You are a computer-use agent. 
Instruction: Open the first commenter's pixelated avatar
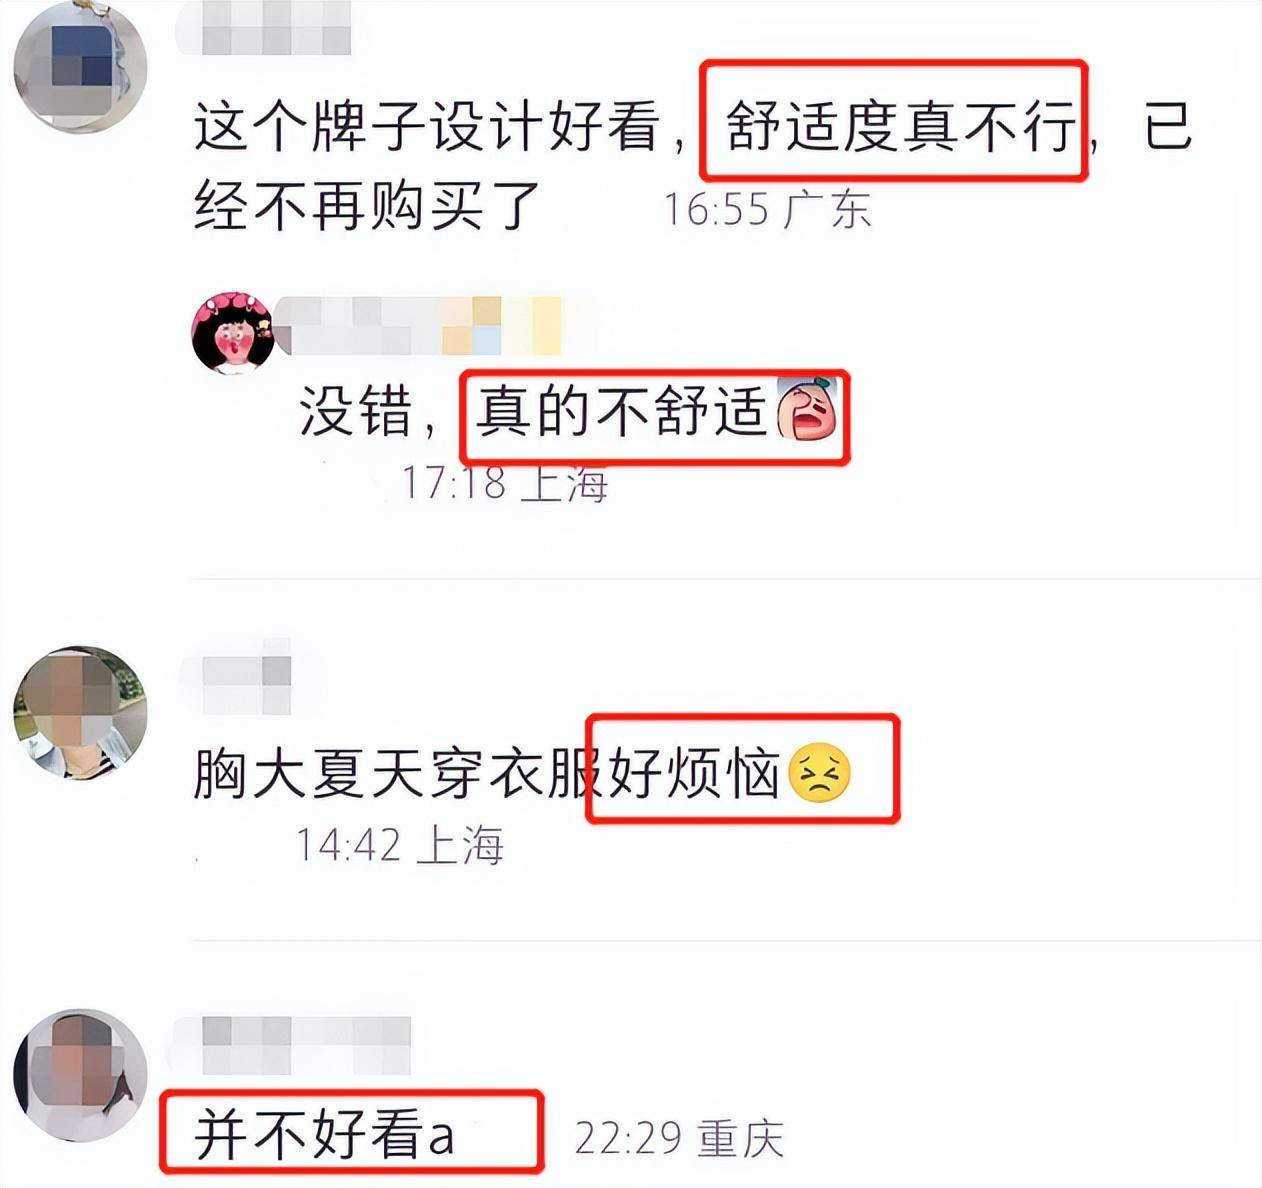click(x=80, y=66)
